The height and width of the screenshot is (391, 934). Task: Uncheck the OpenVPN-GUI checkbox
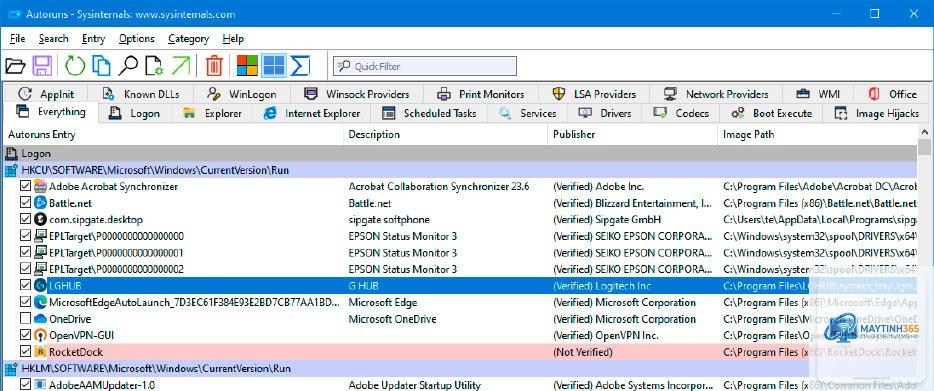click(x=25, y=335)
